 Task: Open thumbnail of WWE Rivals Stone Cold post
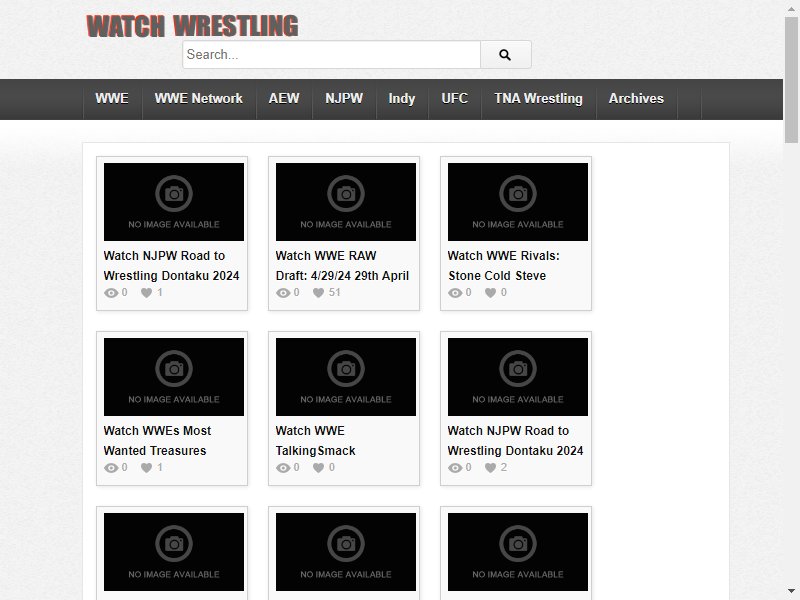[518, 202]
